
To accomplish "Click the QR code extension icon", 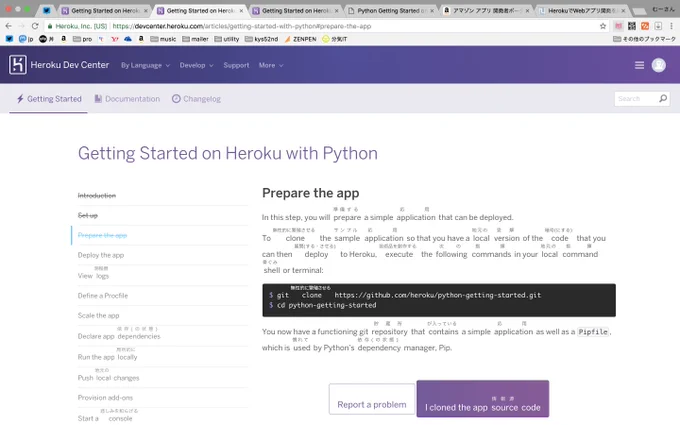I will 632,26.
